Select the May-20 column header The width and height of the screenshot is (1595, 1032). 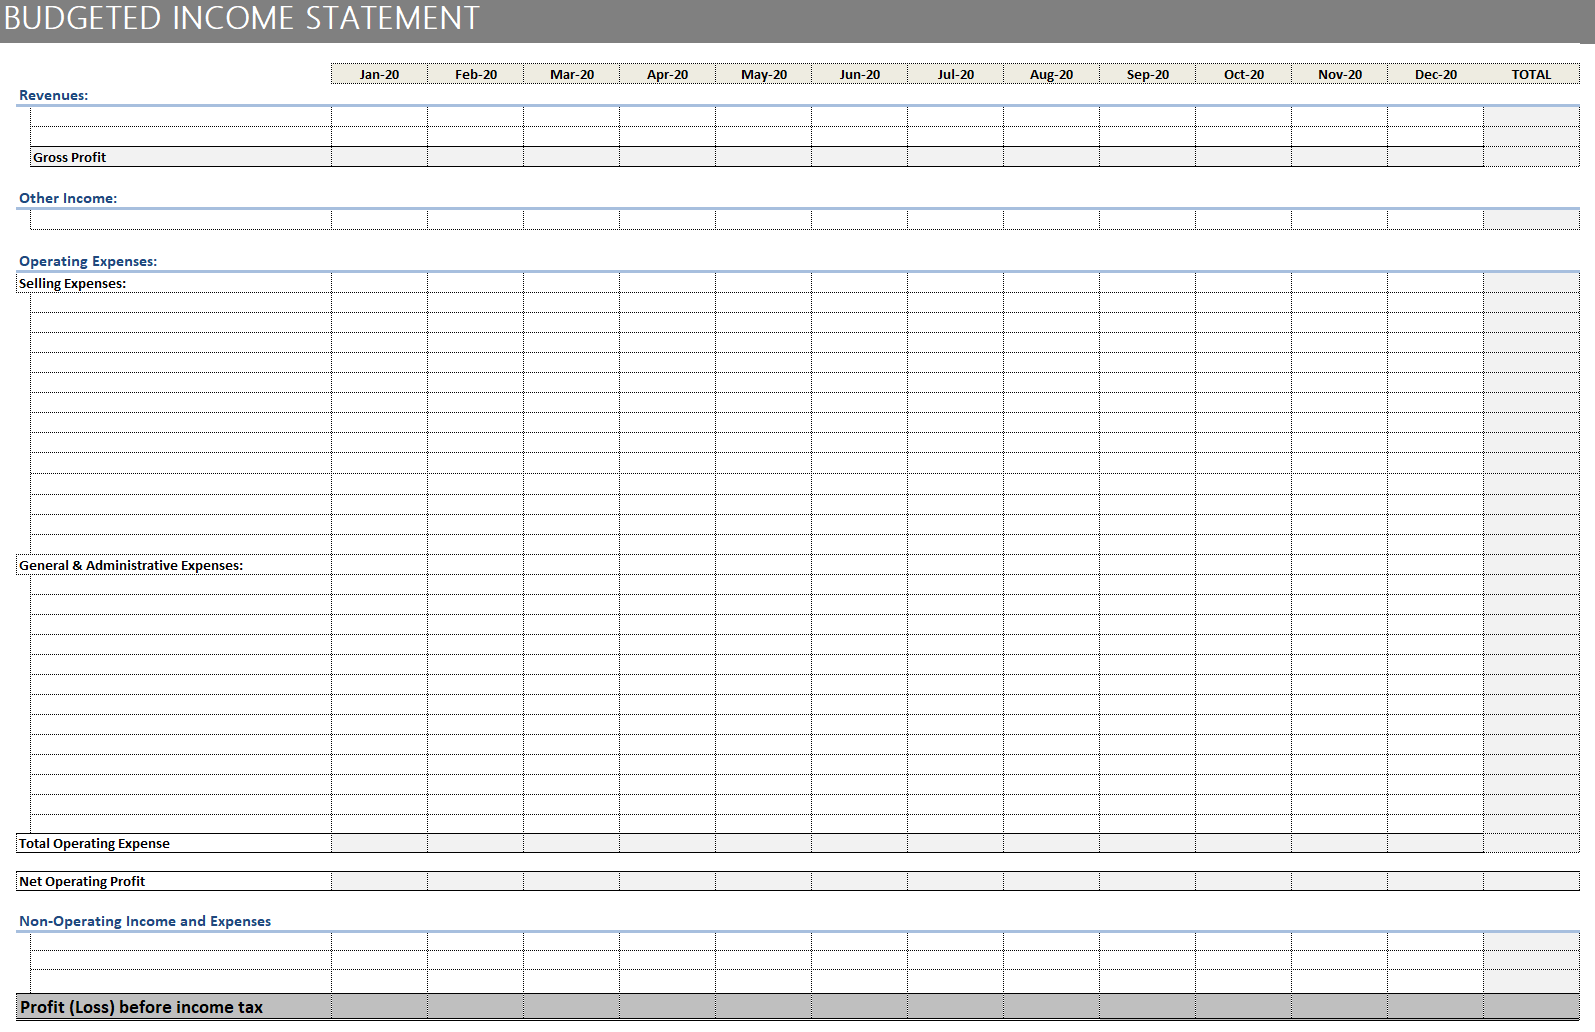[763, 74]
